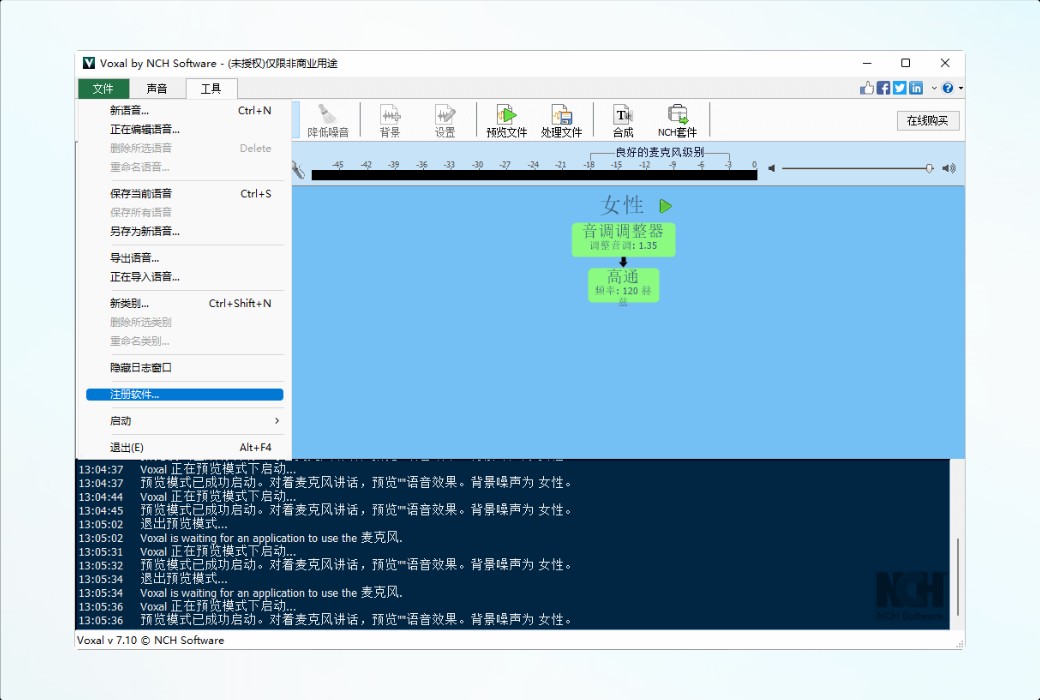1040x700 pixels.
Task: Select the 高通 high-pass effect block
Action: (623, 285)
